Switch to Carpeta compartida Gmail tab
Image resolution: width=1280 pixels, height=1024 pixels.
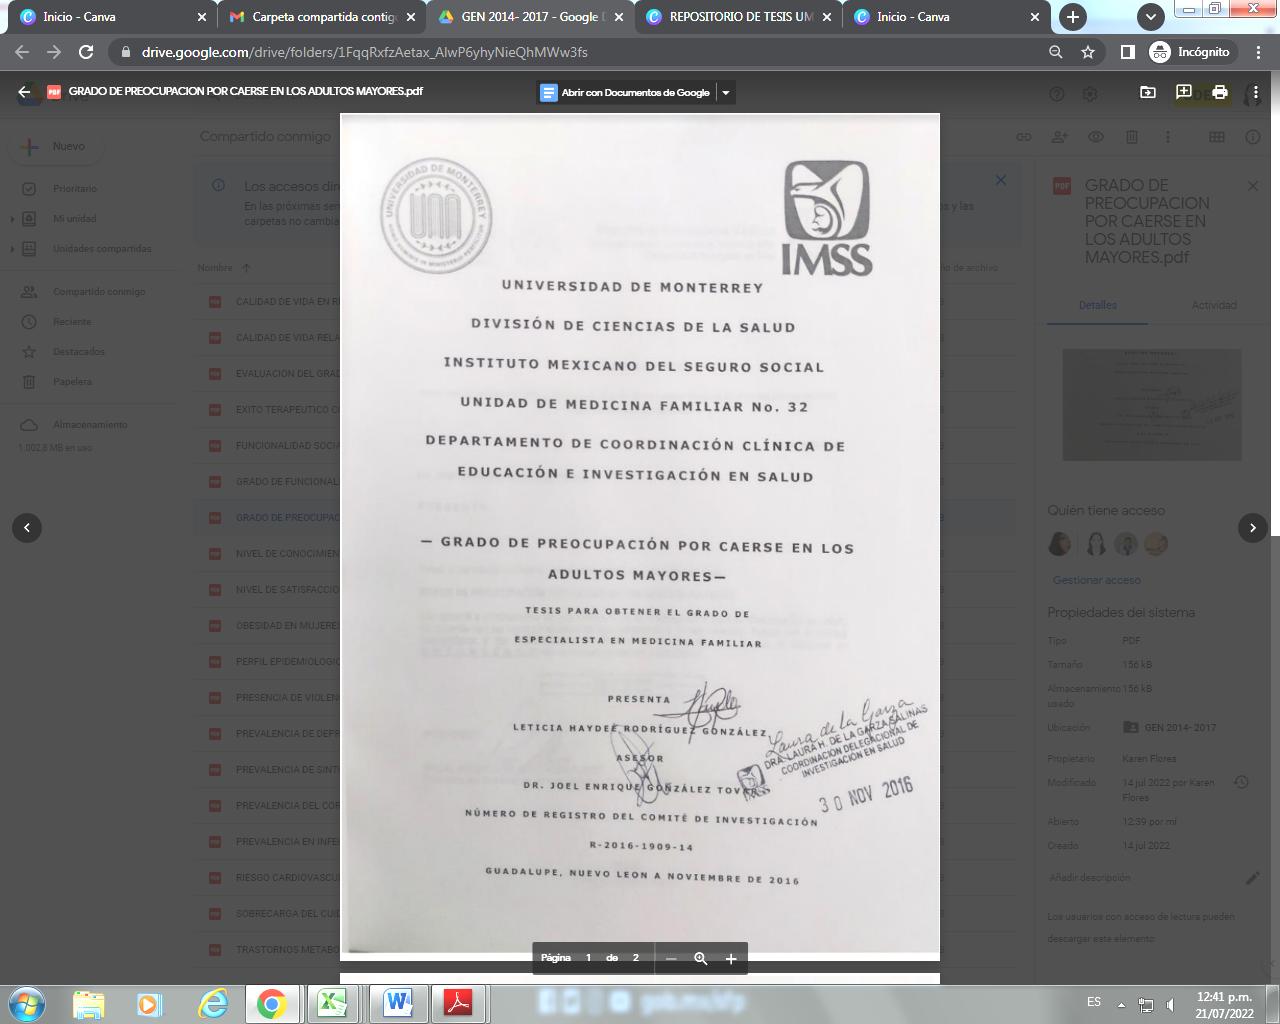(322, 17)
